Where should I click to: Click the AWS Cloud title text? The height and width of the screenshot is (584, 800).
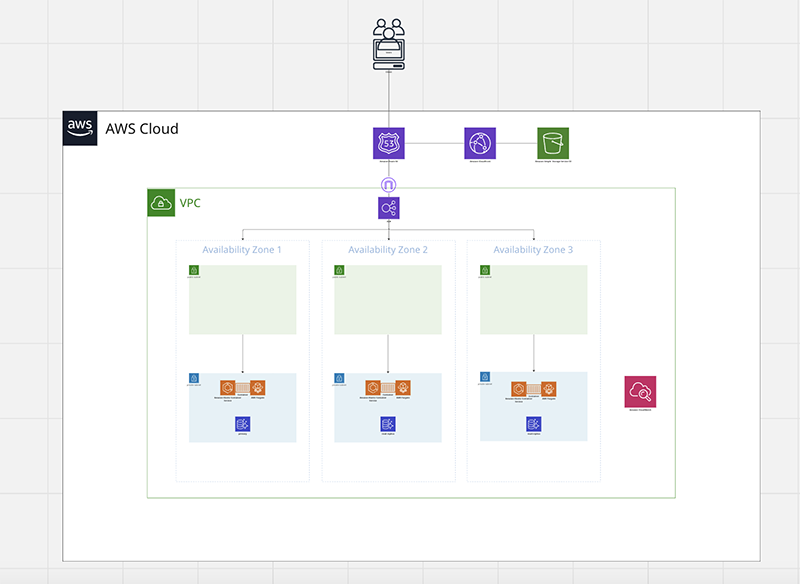[x=142, y=129]
